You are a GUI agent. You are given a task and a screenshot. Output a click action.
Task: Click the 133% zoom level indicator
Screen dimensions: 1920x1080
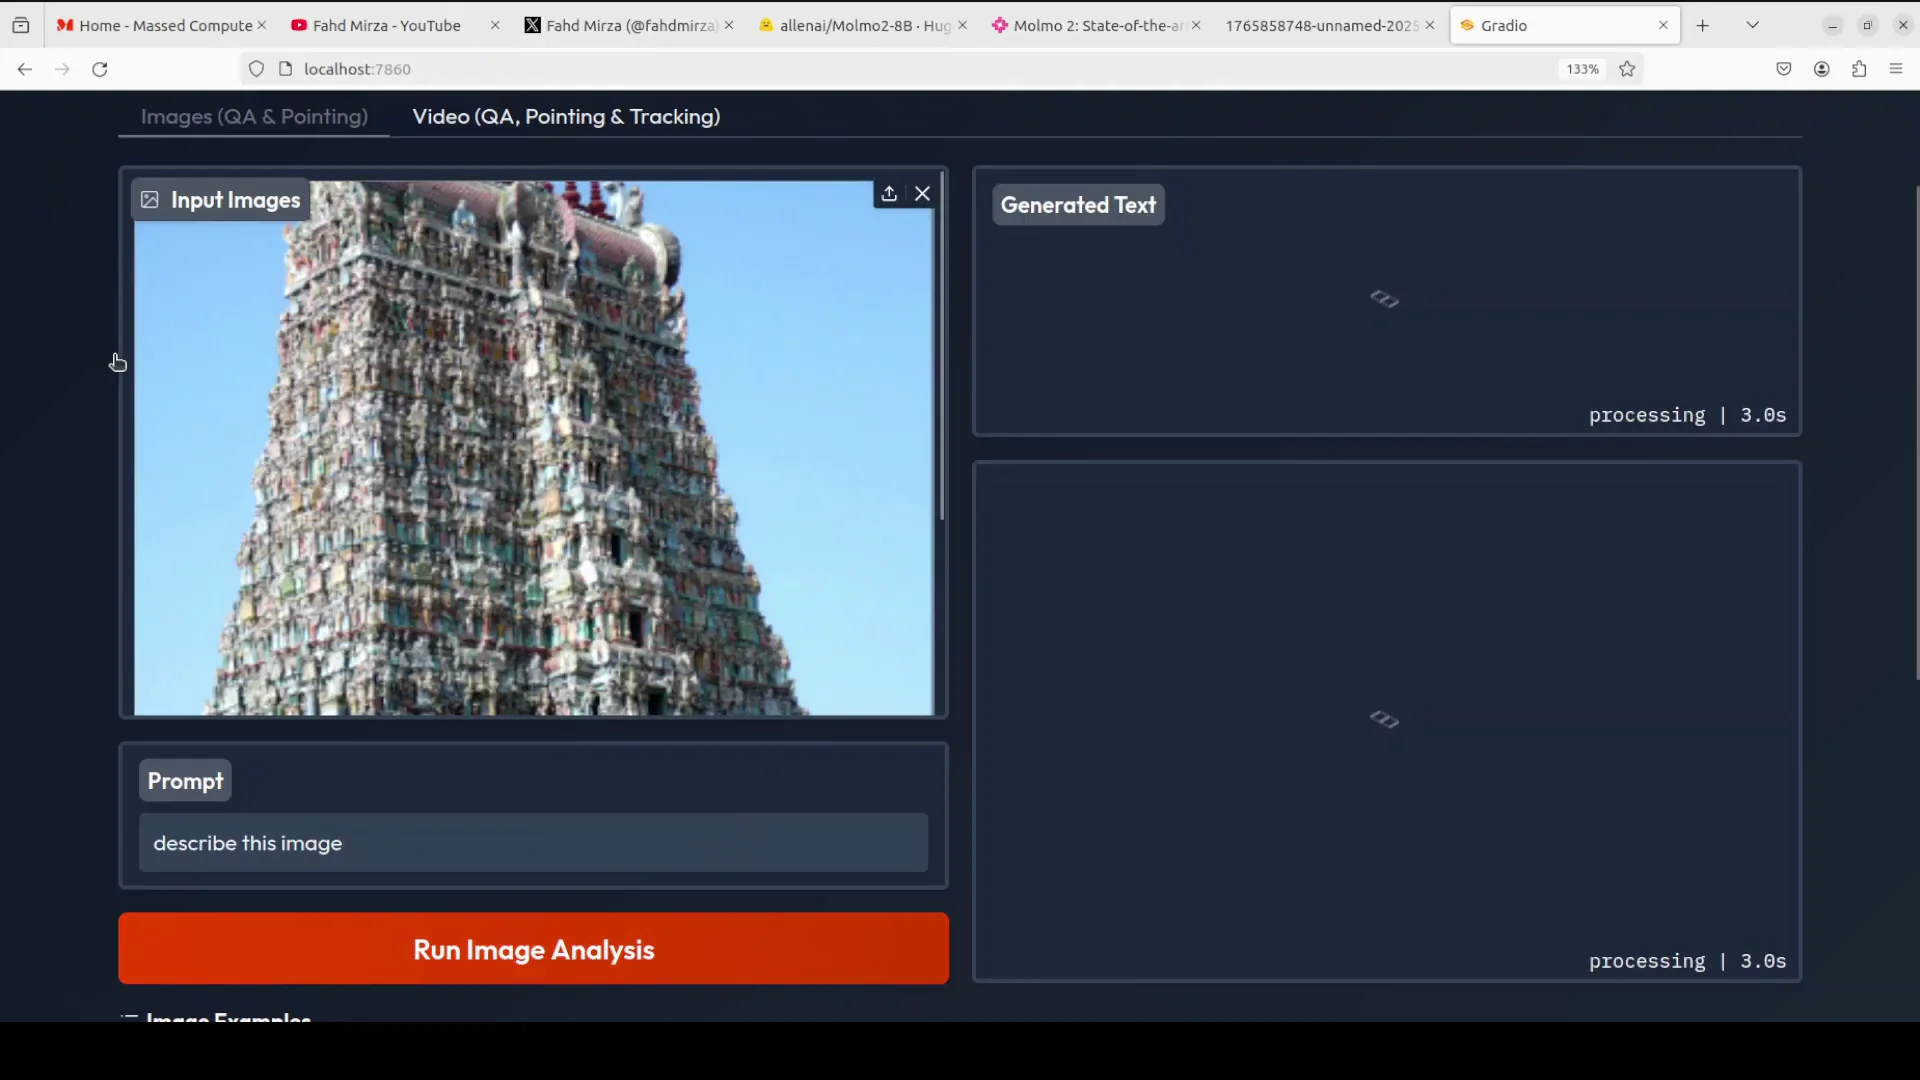[1582, 69]
